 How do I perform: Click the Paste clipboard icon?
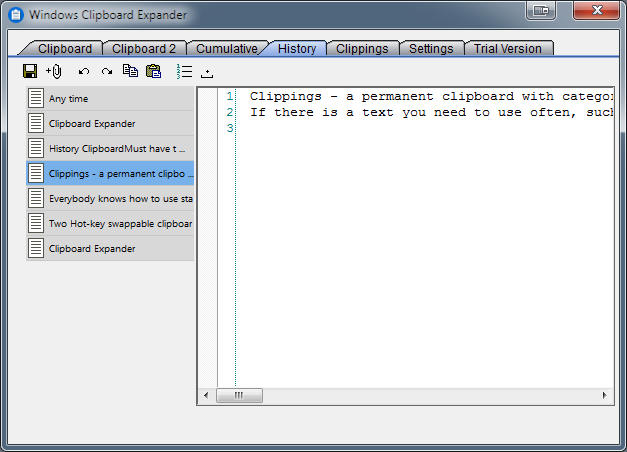pyautogui.click(x=154, y=71)
